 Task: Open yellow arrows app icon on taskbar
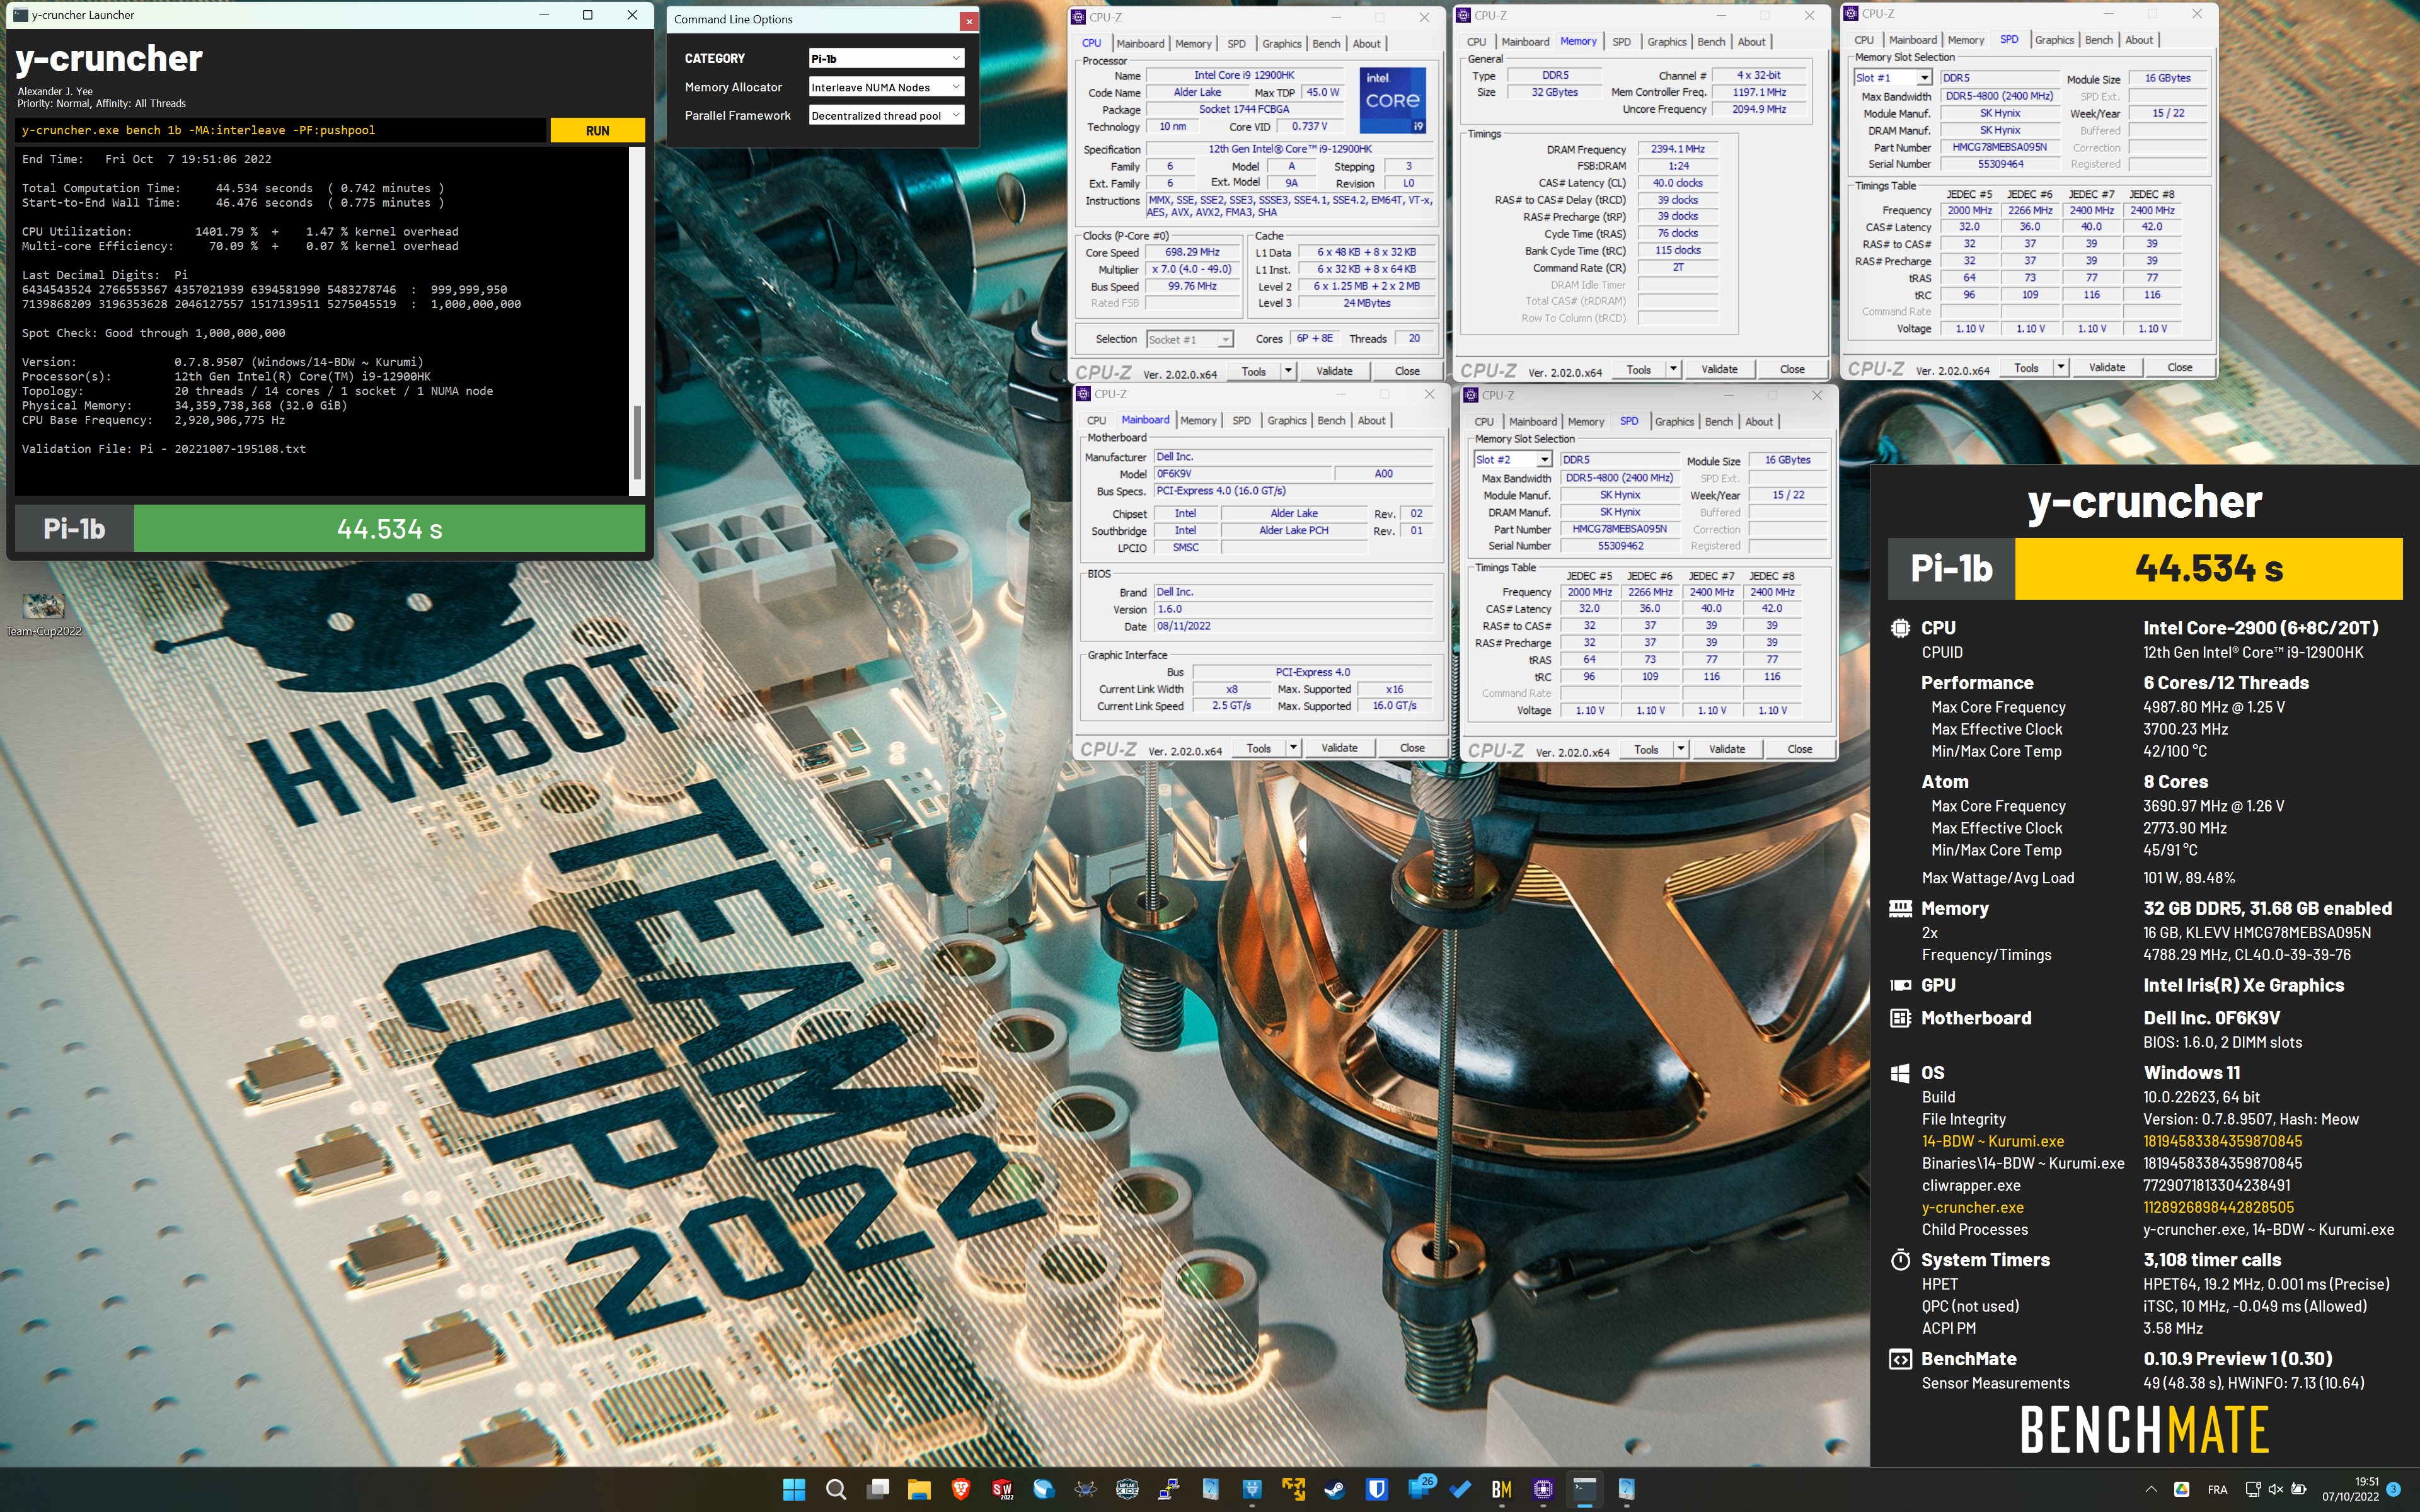pyautogui.click(x=1293, y=1489)
